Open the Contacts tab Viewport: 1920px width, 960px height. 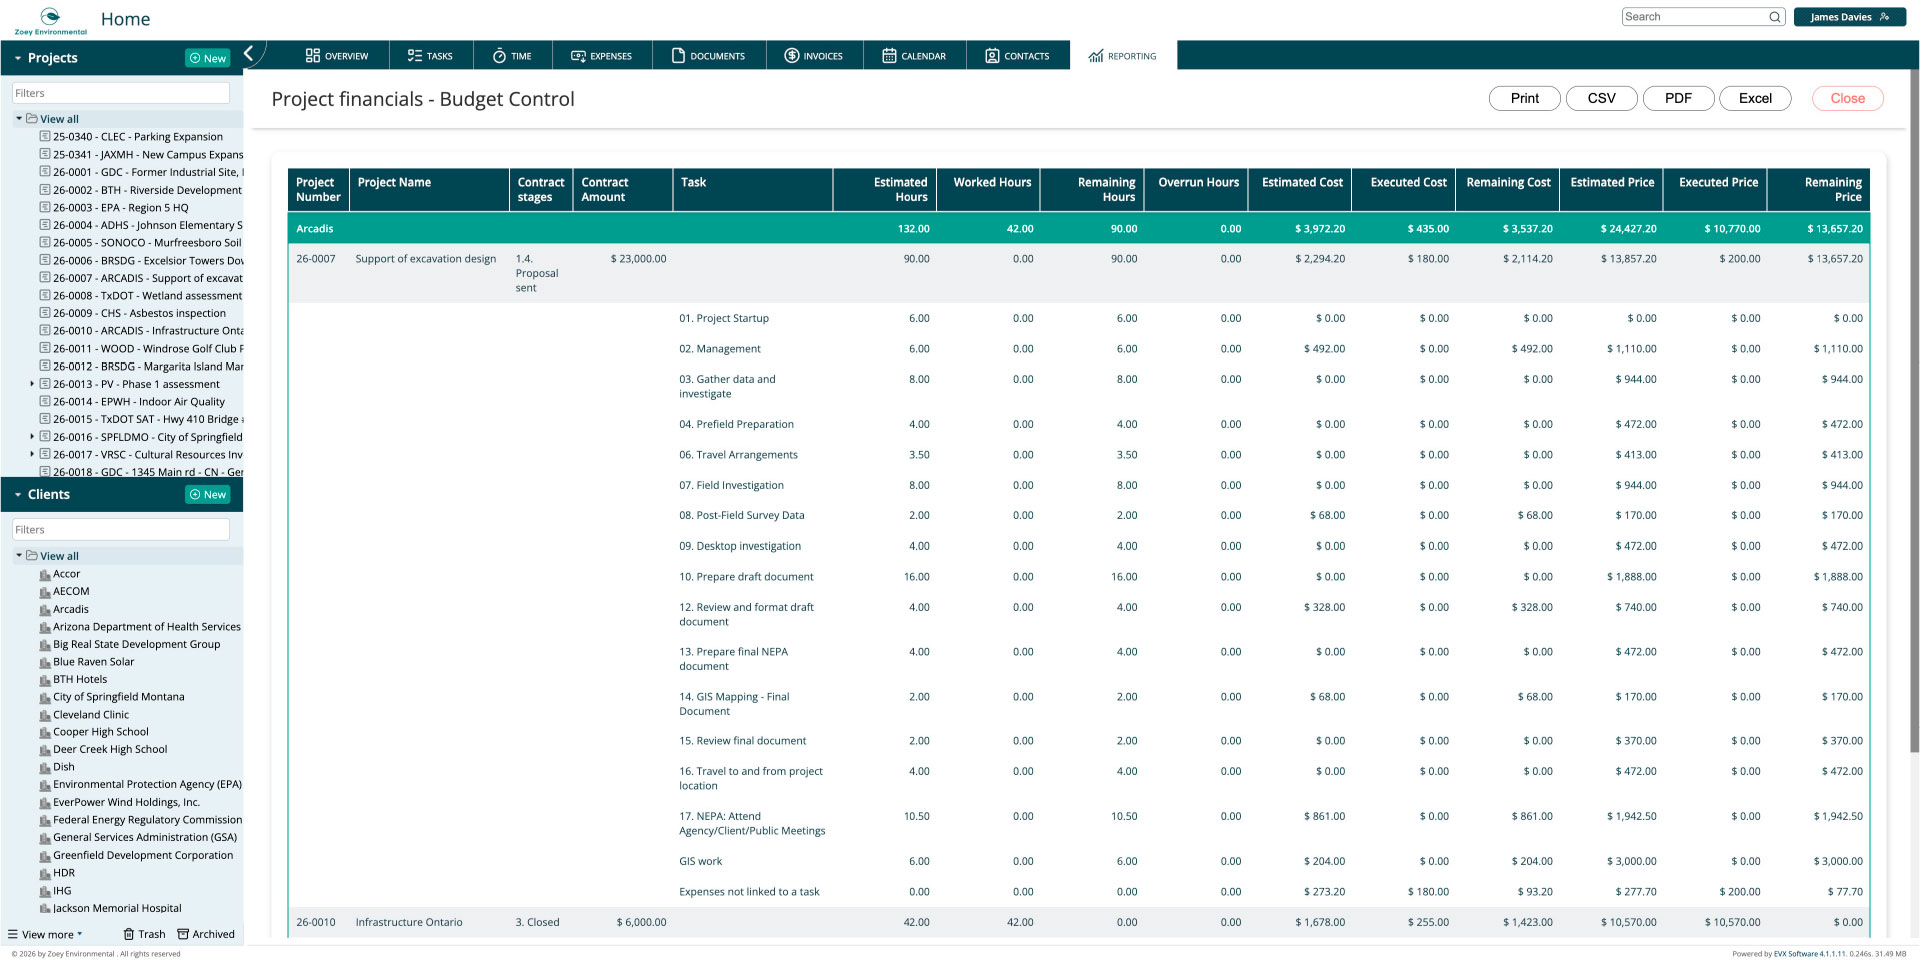1018,56
